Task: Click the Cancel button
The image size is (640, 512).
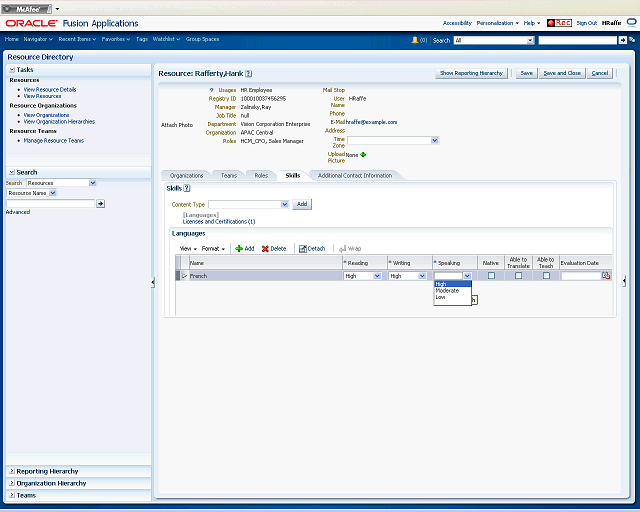Action: 600,73
